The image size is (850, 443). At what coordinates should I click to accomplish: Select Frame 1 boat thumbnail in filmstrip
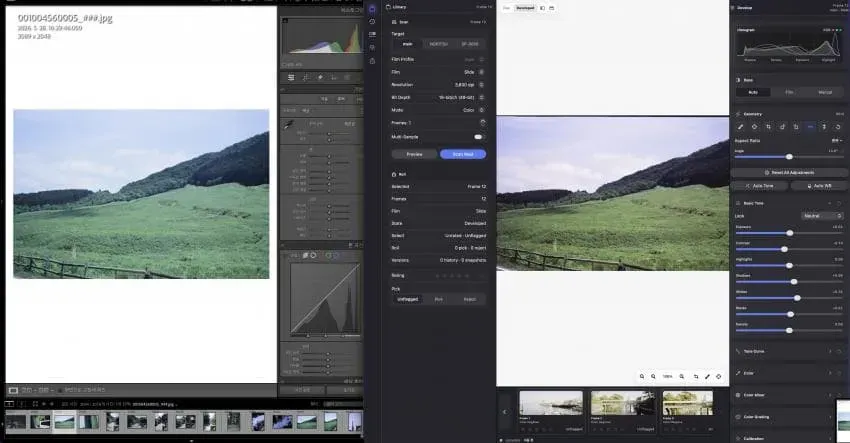[551, 403]
